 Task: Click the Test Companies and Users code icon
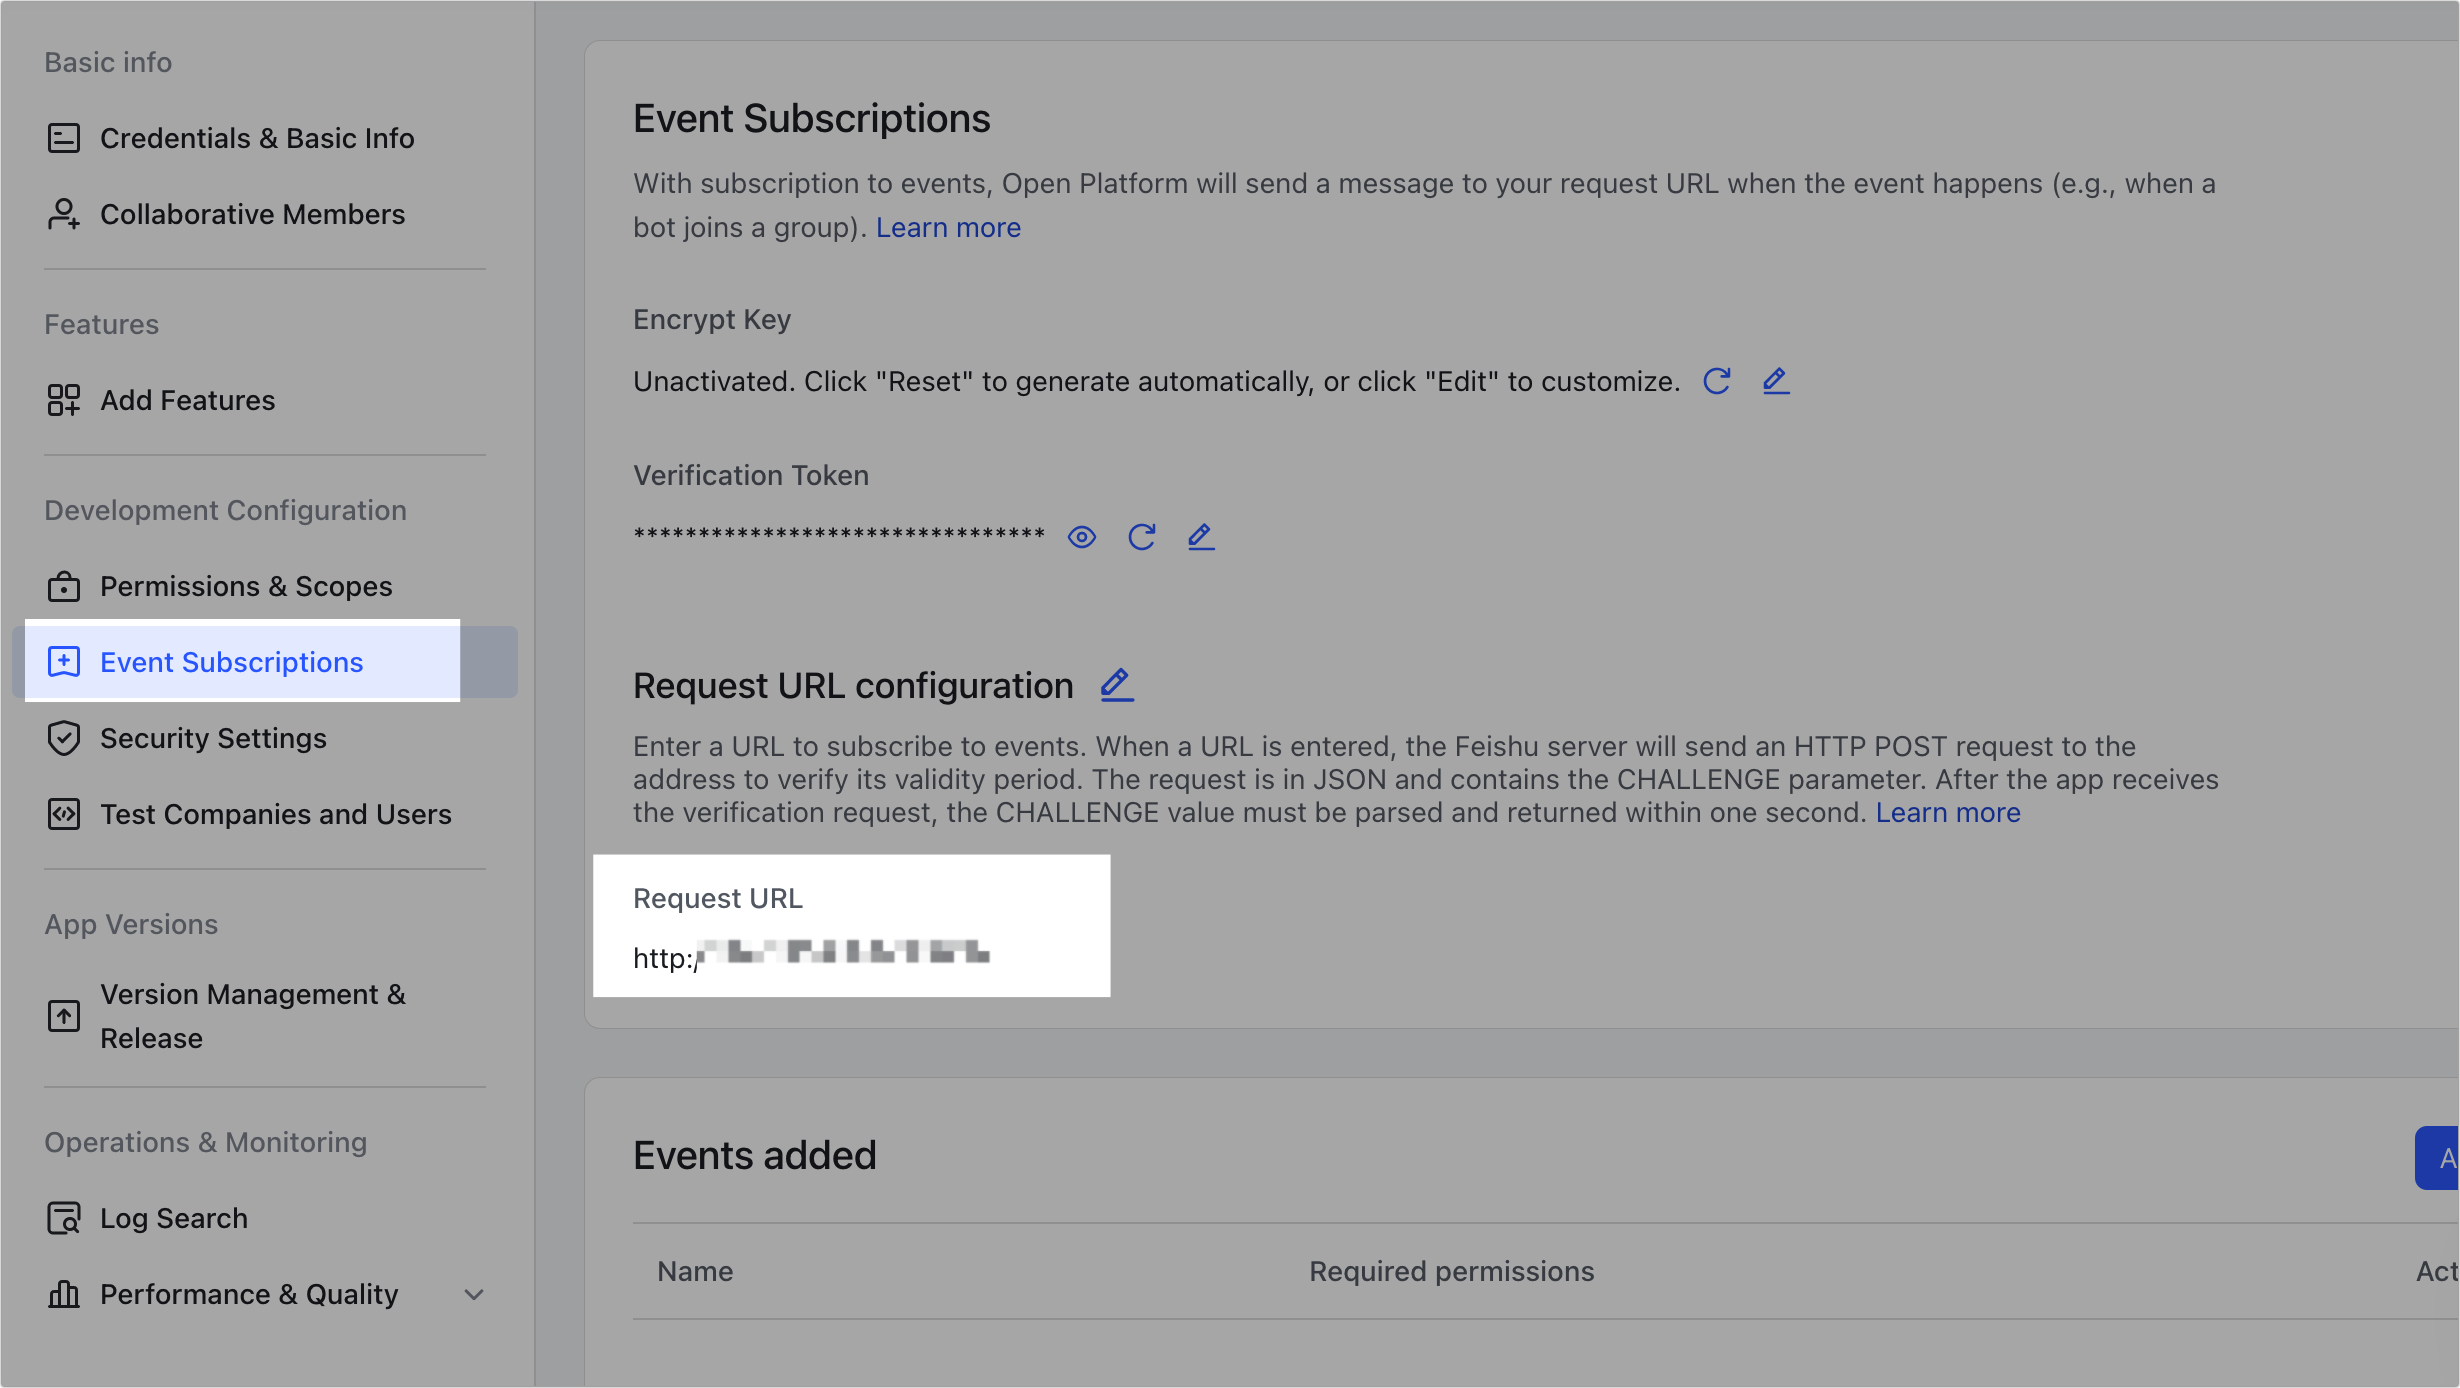pyautogui.click(x=64, y=814)
